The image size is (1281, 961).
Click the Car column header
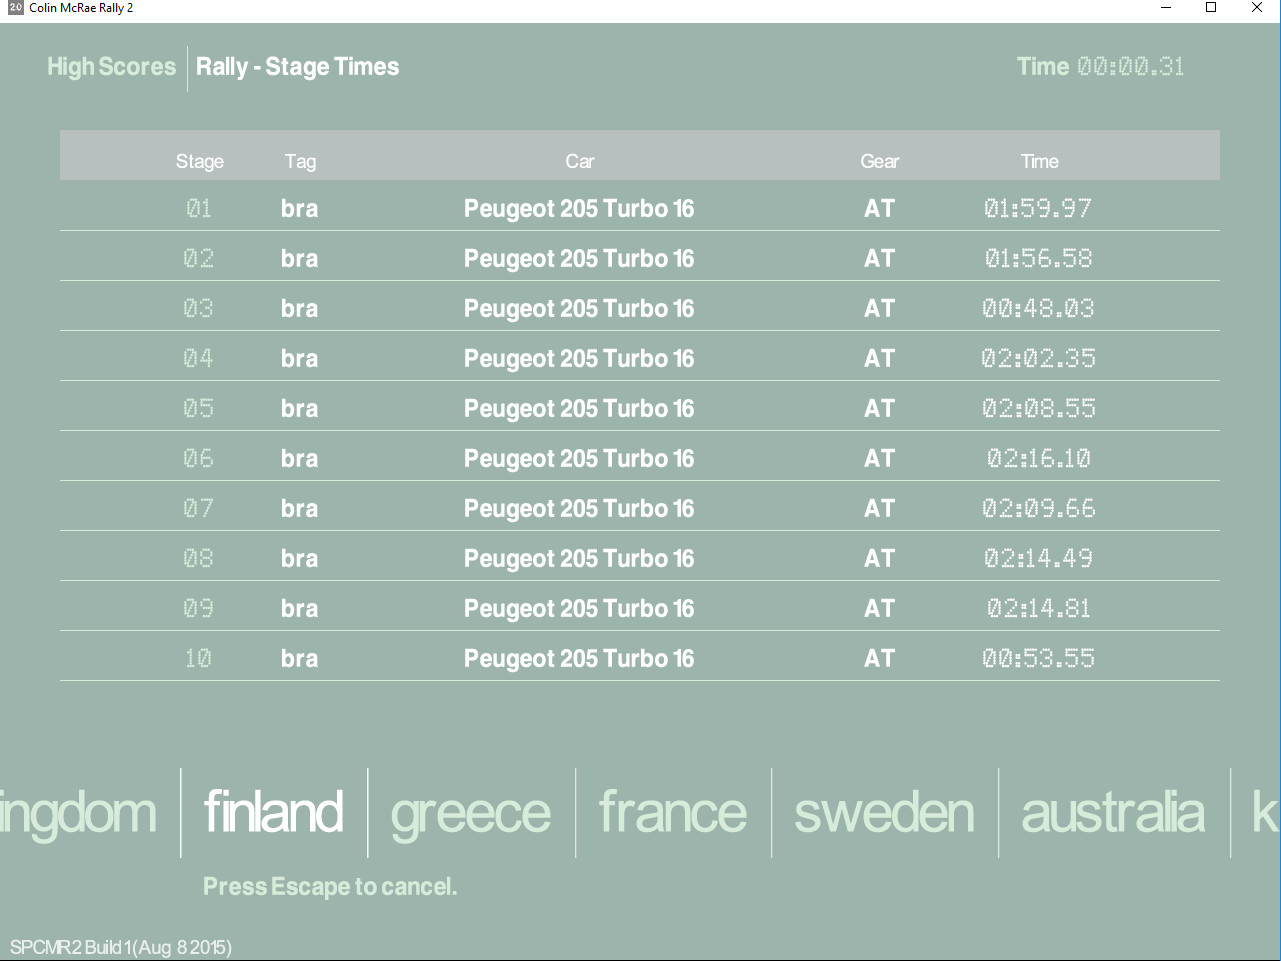579,161
